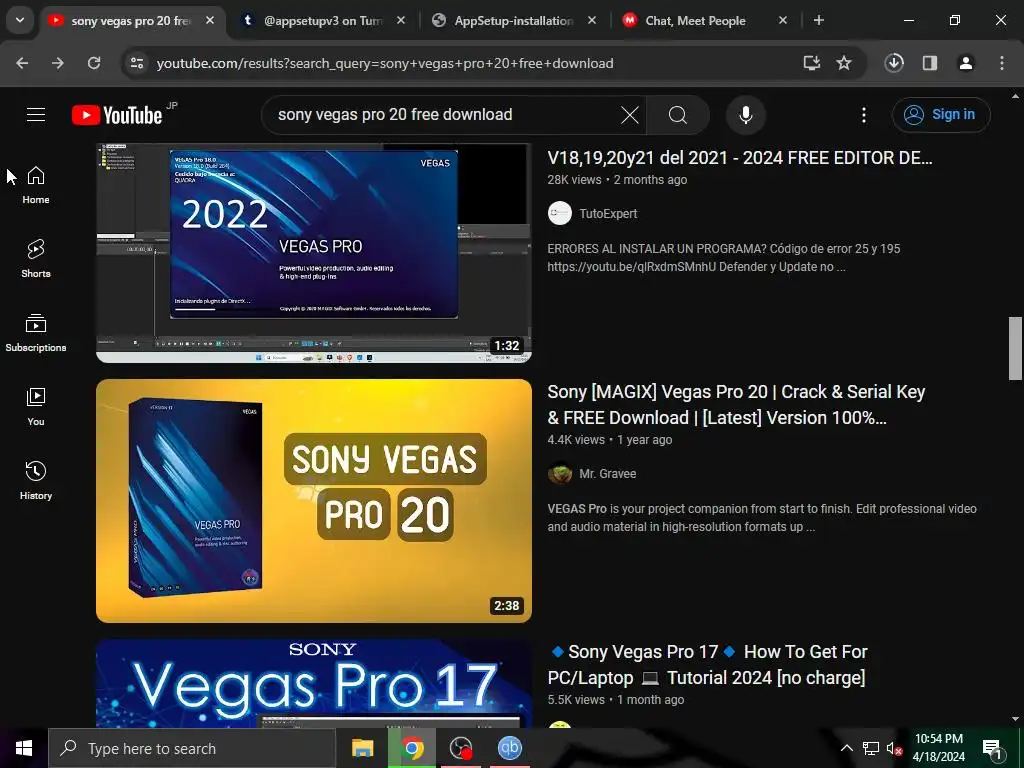Toggle Chrome side panel
The height and width of the screenshot is (768, 1024).
click(930, 63)
